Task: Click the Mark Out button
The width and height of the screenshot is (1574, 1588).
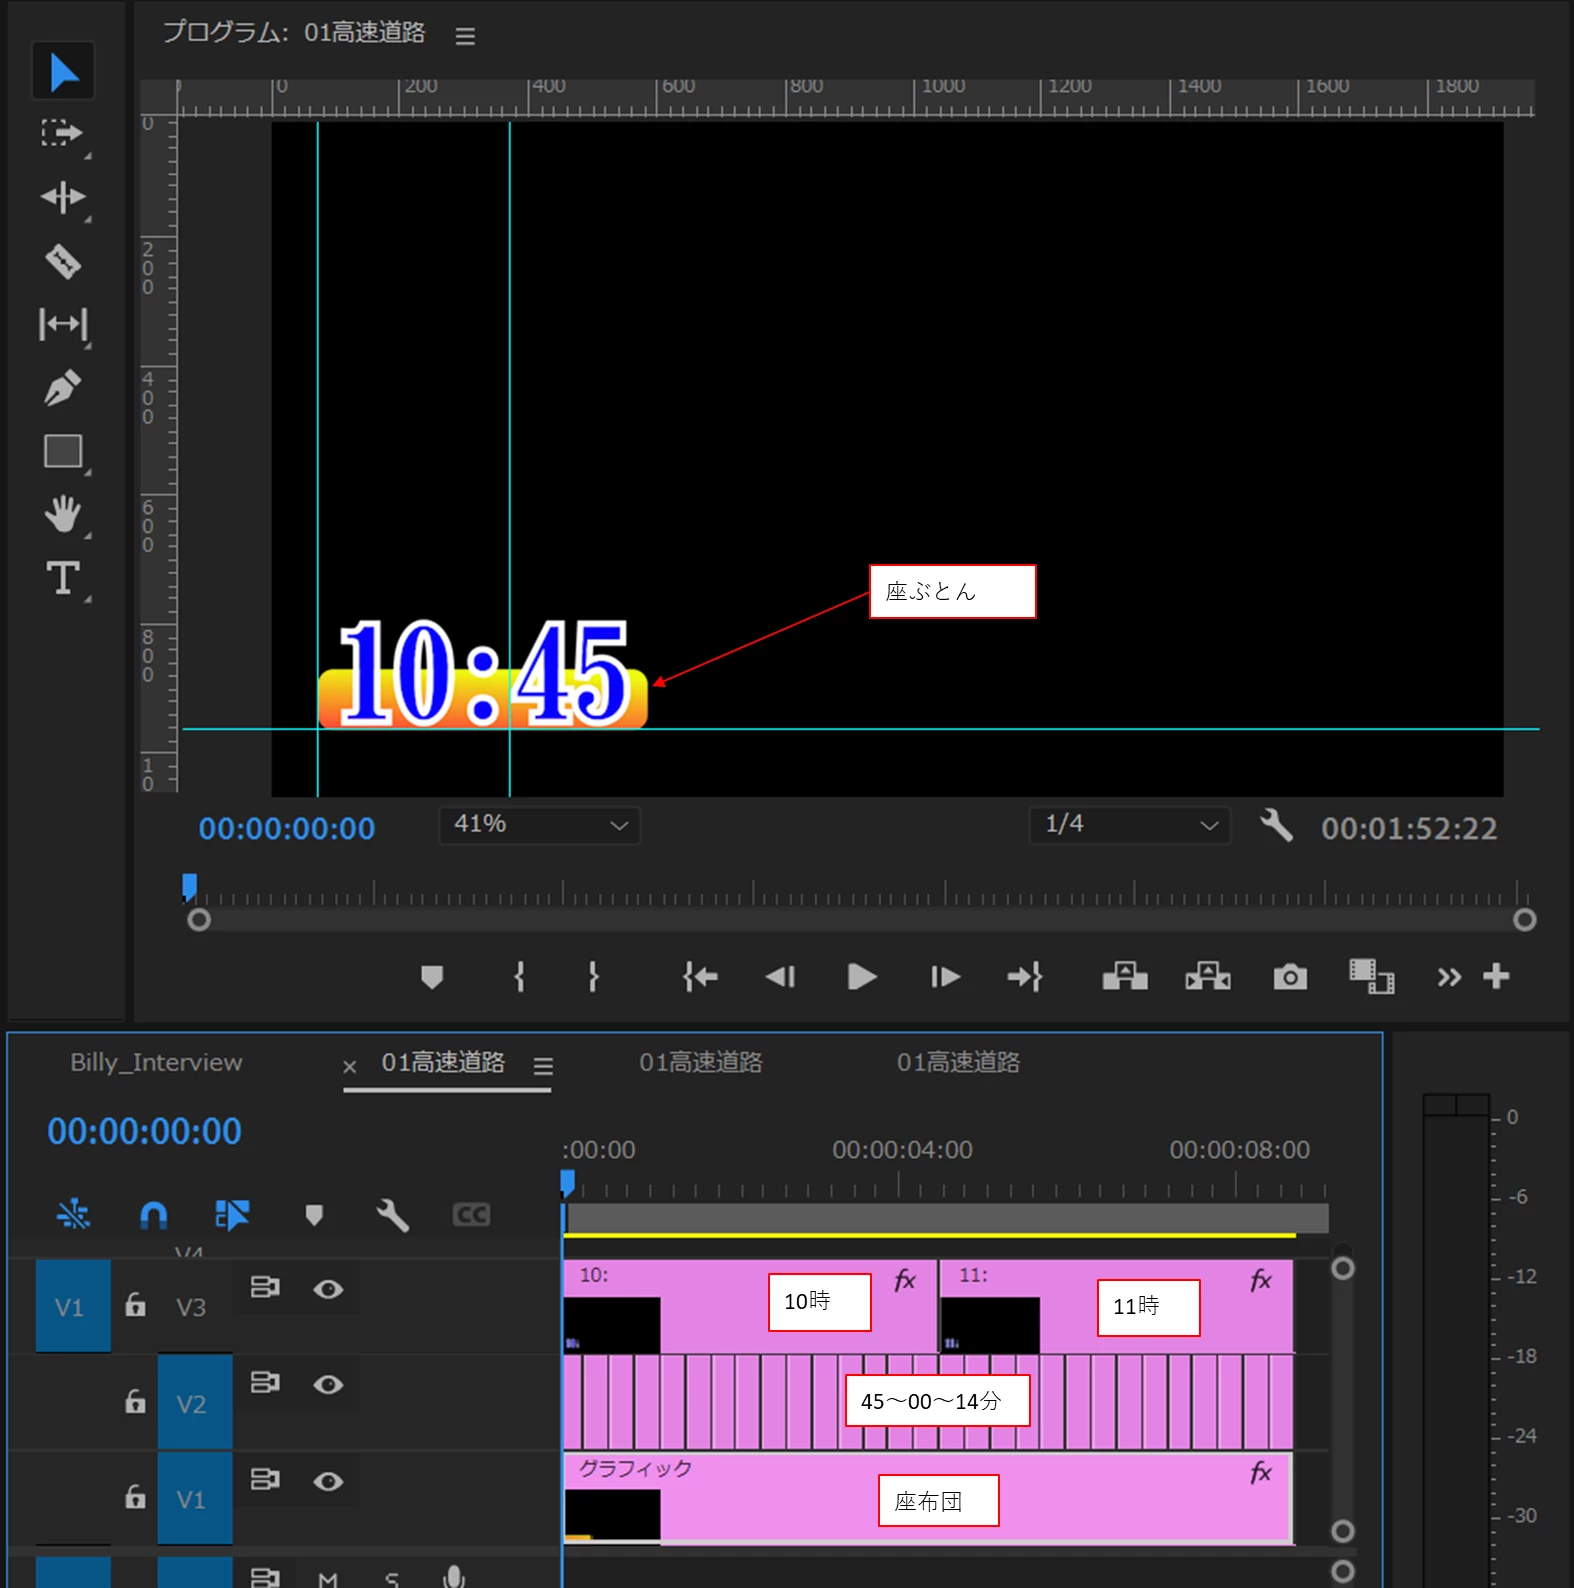Action: 593,977
